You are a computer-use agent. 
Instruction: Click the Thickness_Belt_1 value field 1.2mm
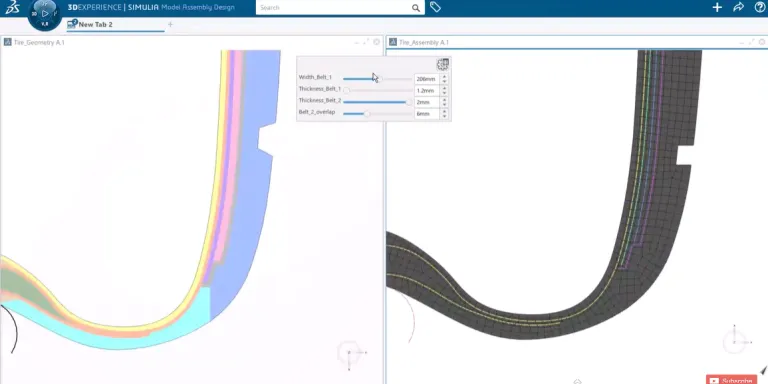coord(427,91)
